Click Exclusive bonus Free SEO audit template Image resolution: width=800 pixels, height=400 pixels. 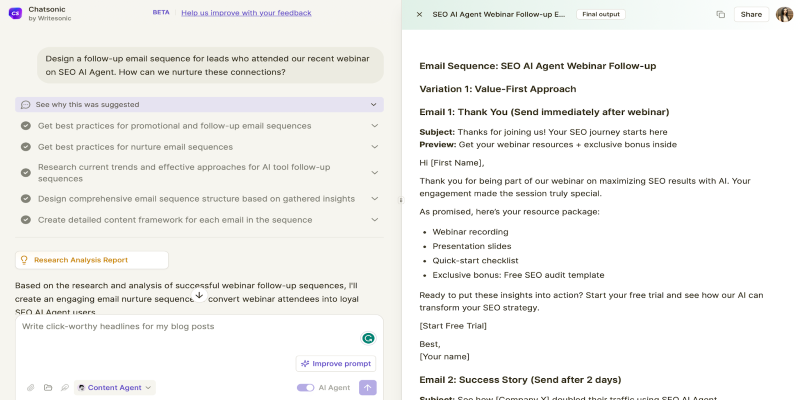pyautogui.click(x=518, y=275)
